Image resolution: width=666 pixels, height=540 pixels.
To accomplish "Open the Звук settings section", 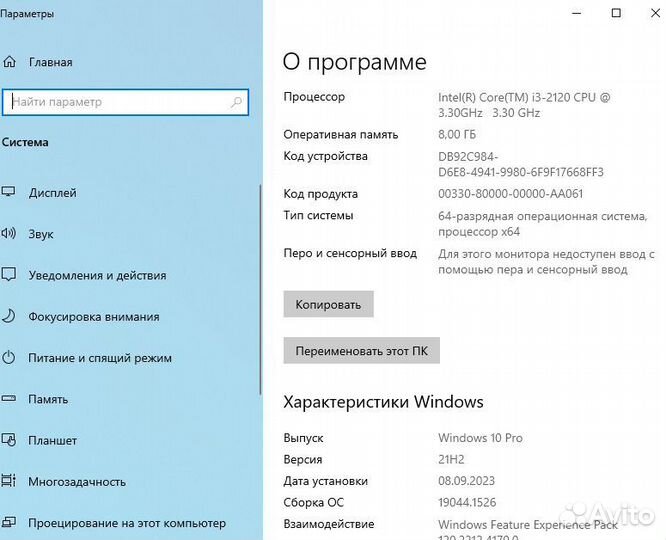I will pyautogui.click(x=41, y=234).
